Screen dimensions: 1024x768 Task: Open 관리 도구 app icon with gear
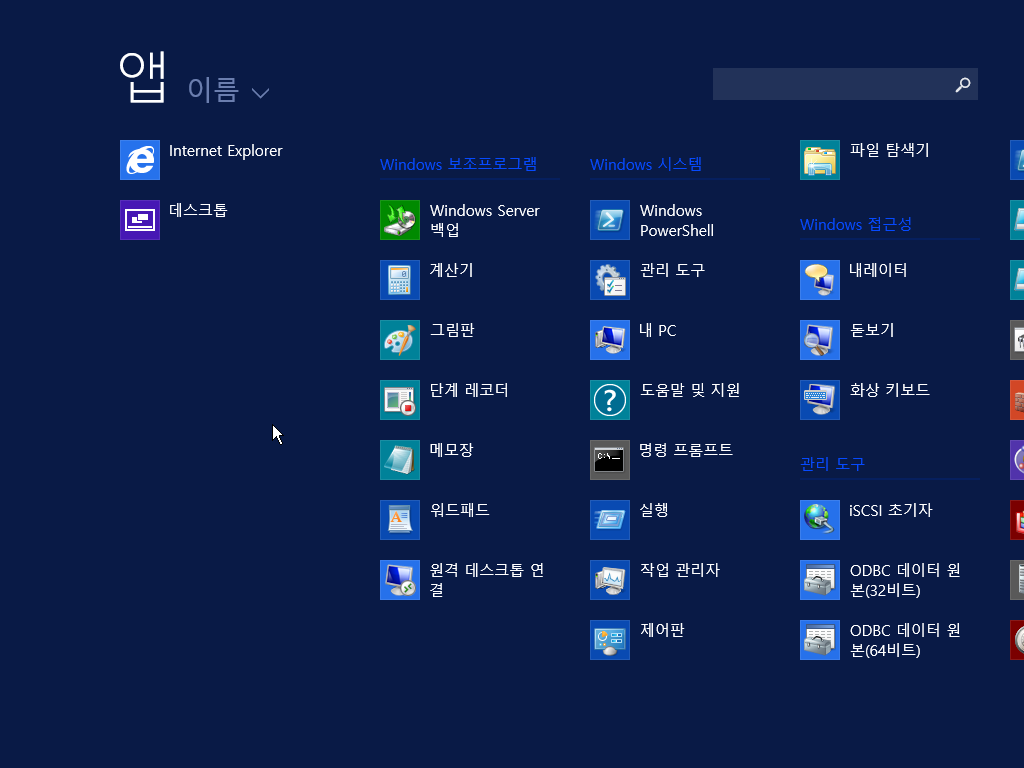[x=610, y=280]
